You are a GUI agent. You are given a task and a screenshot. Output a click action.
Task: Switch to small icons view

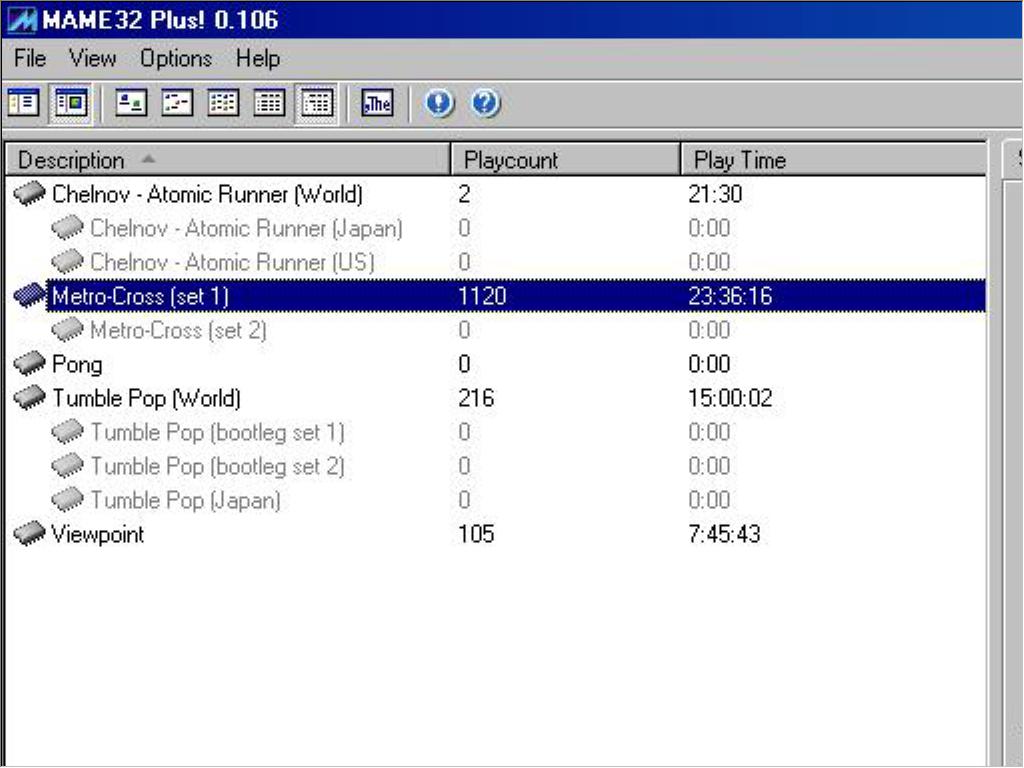tap(177, 103)
